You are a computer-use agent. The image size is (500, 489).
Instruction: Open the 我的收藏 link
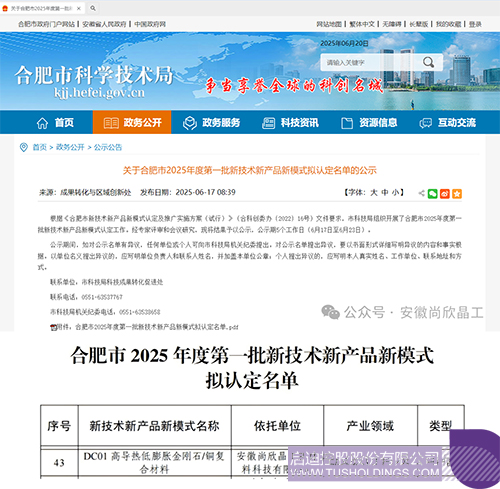[x=449, y=24]
